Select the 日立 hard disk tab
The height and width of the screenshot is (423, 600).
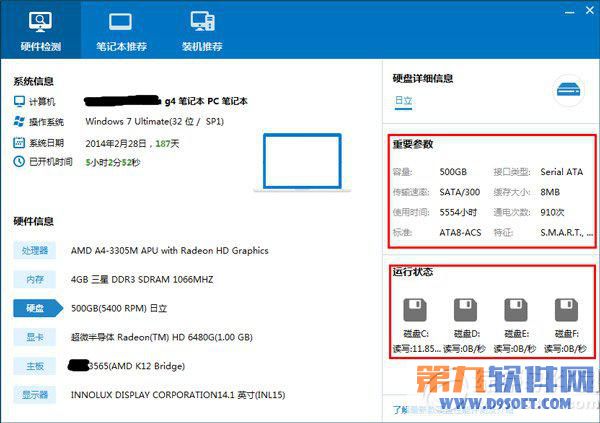(403, 101)
